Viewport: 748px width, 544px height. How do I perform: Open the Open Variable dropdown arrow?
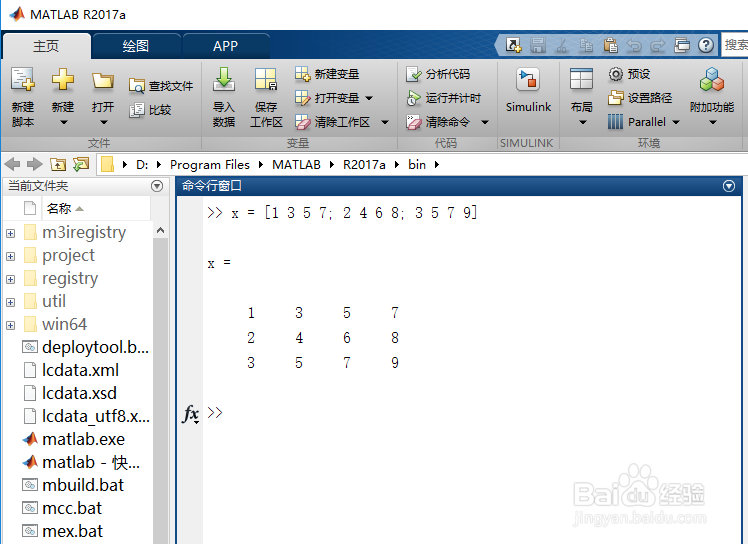pyautogui.click(x=369, y=98)
